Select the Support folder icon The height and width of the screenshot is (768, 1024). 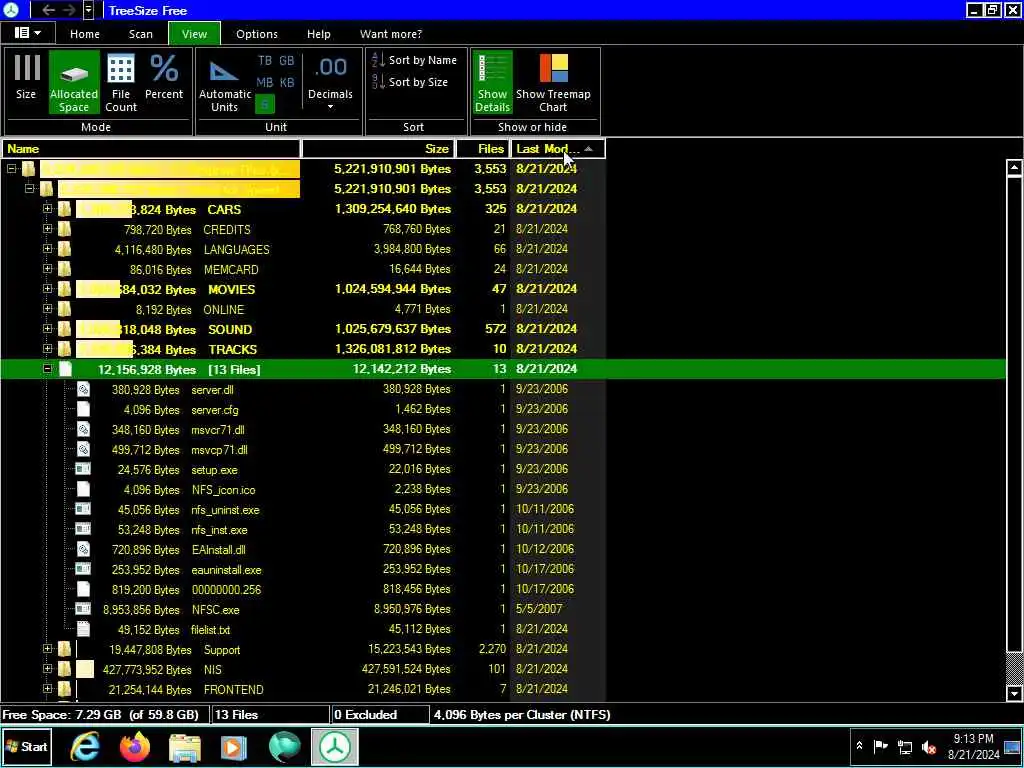(64, 649)
